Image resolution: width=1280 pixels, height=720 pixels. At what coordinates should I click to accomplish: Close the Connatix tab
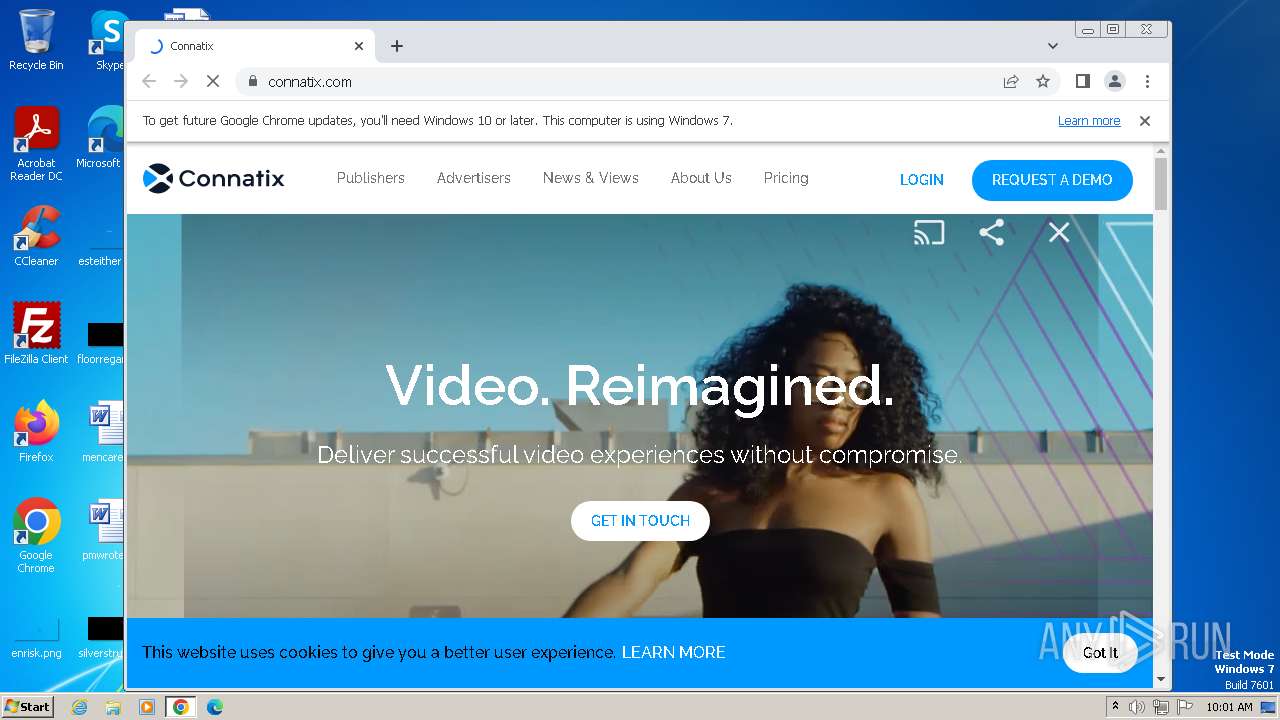[359, 46]
